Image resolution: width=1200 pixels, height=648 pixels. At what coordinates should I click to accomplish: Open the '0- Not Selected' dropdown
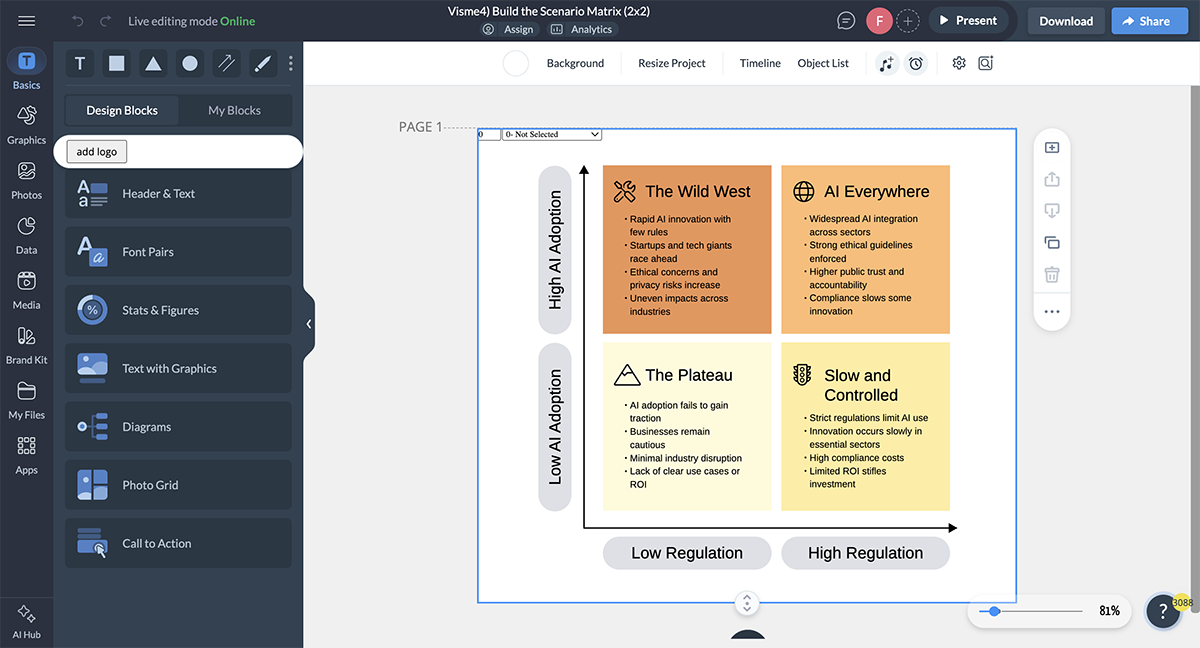click(552, 134)
